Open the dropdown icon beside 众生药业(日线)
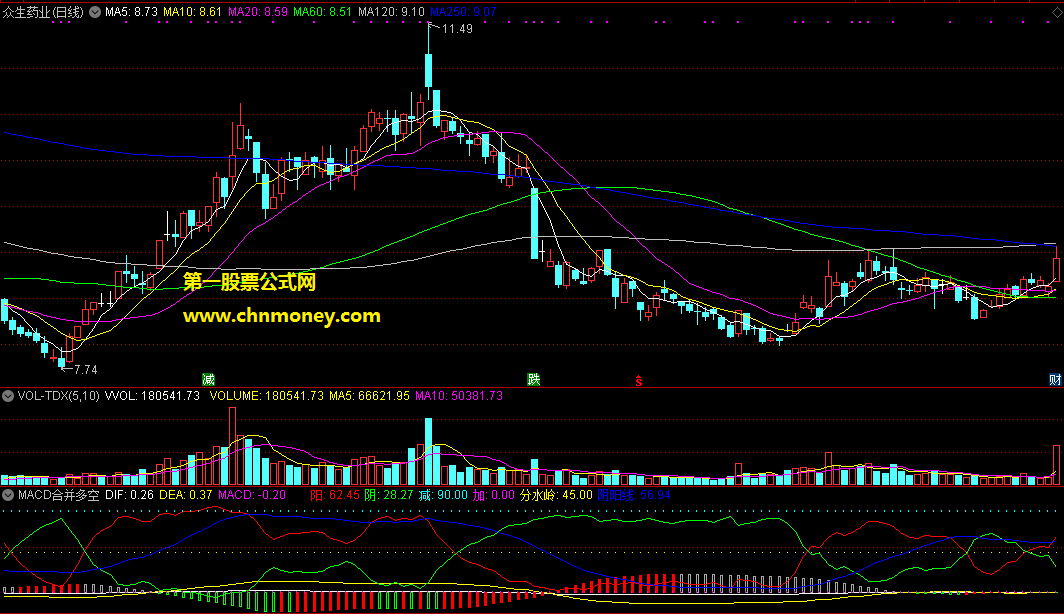This screenshot has height=614, width=1064. (x=95, y=12)
